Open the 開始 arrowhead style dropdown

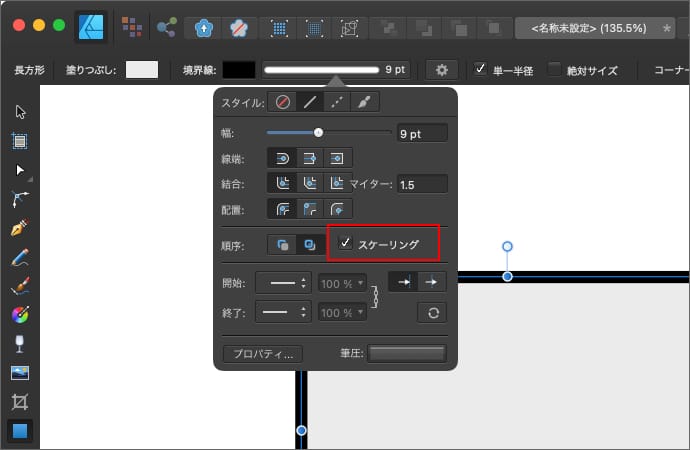click(x=284, y=283)
